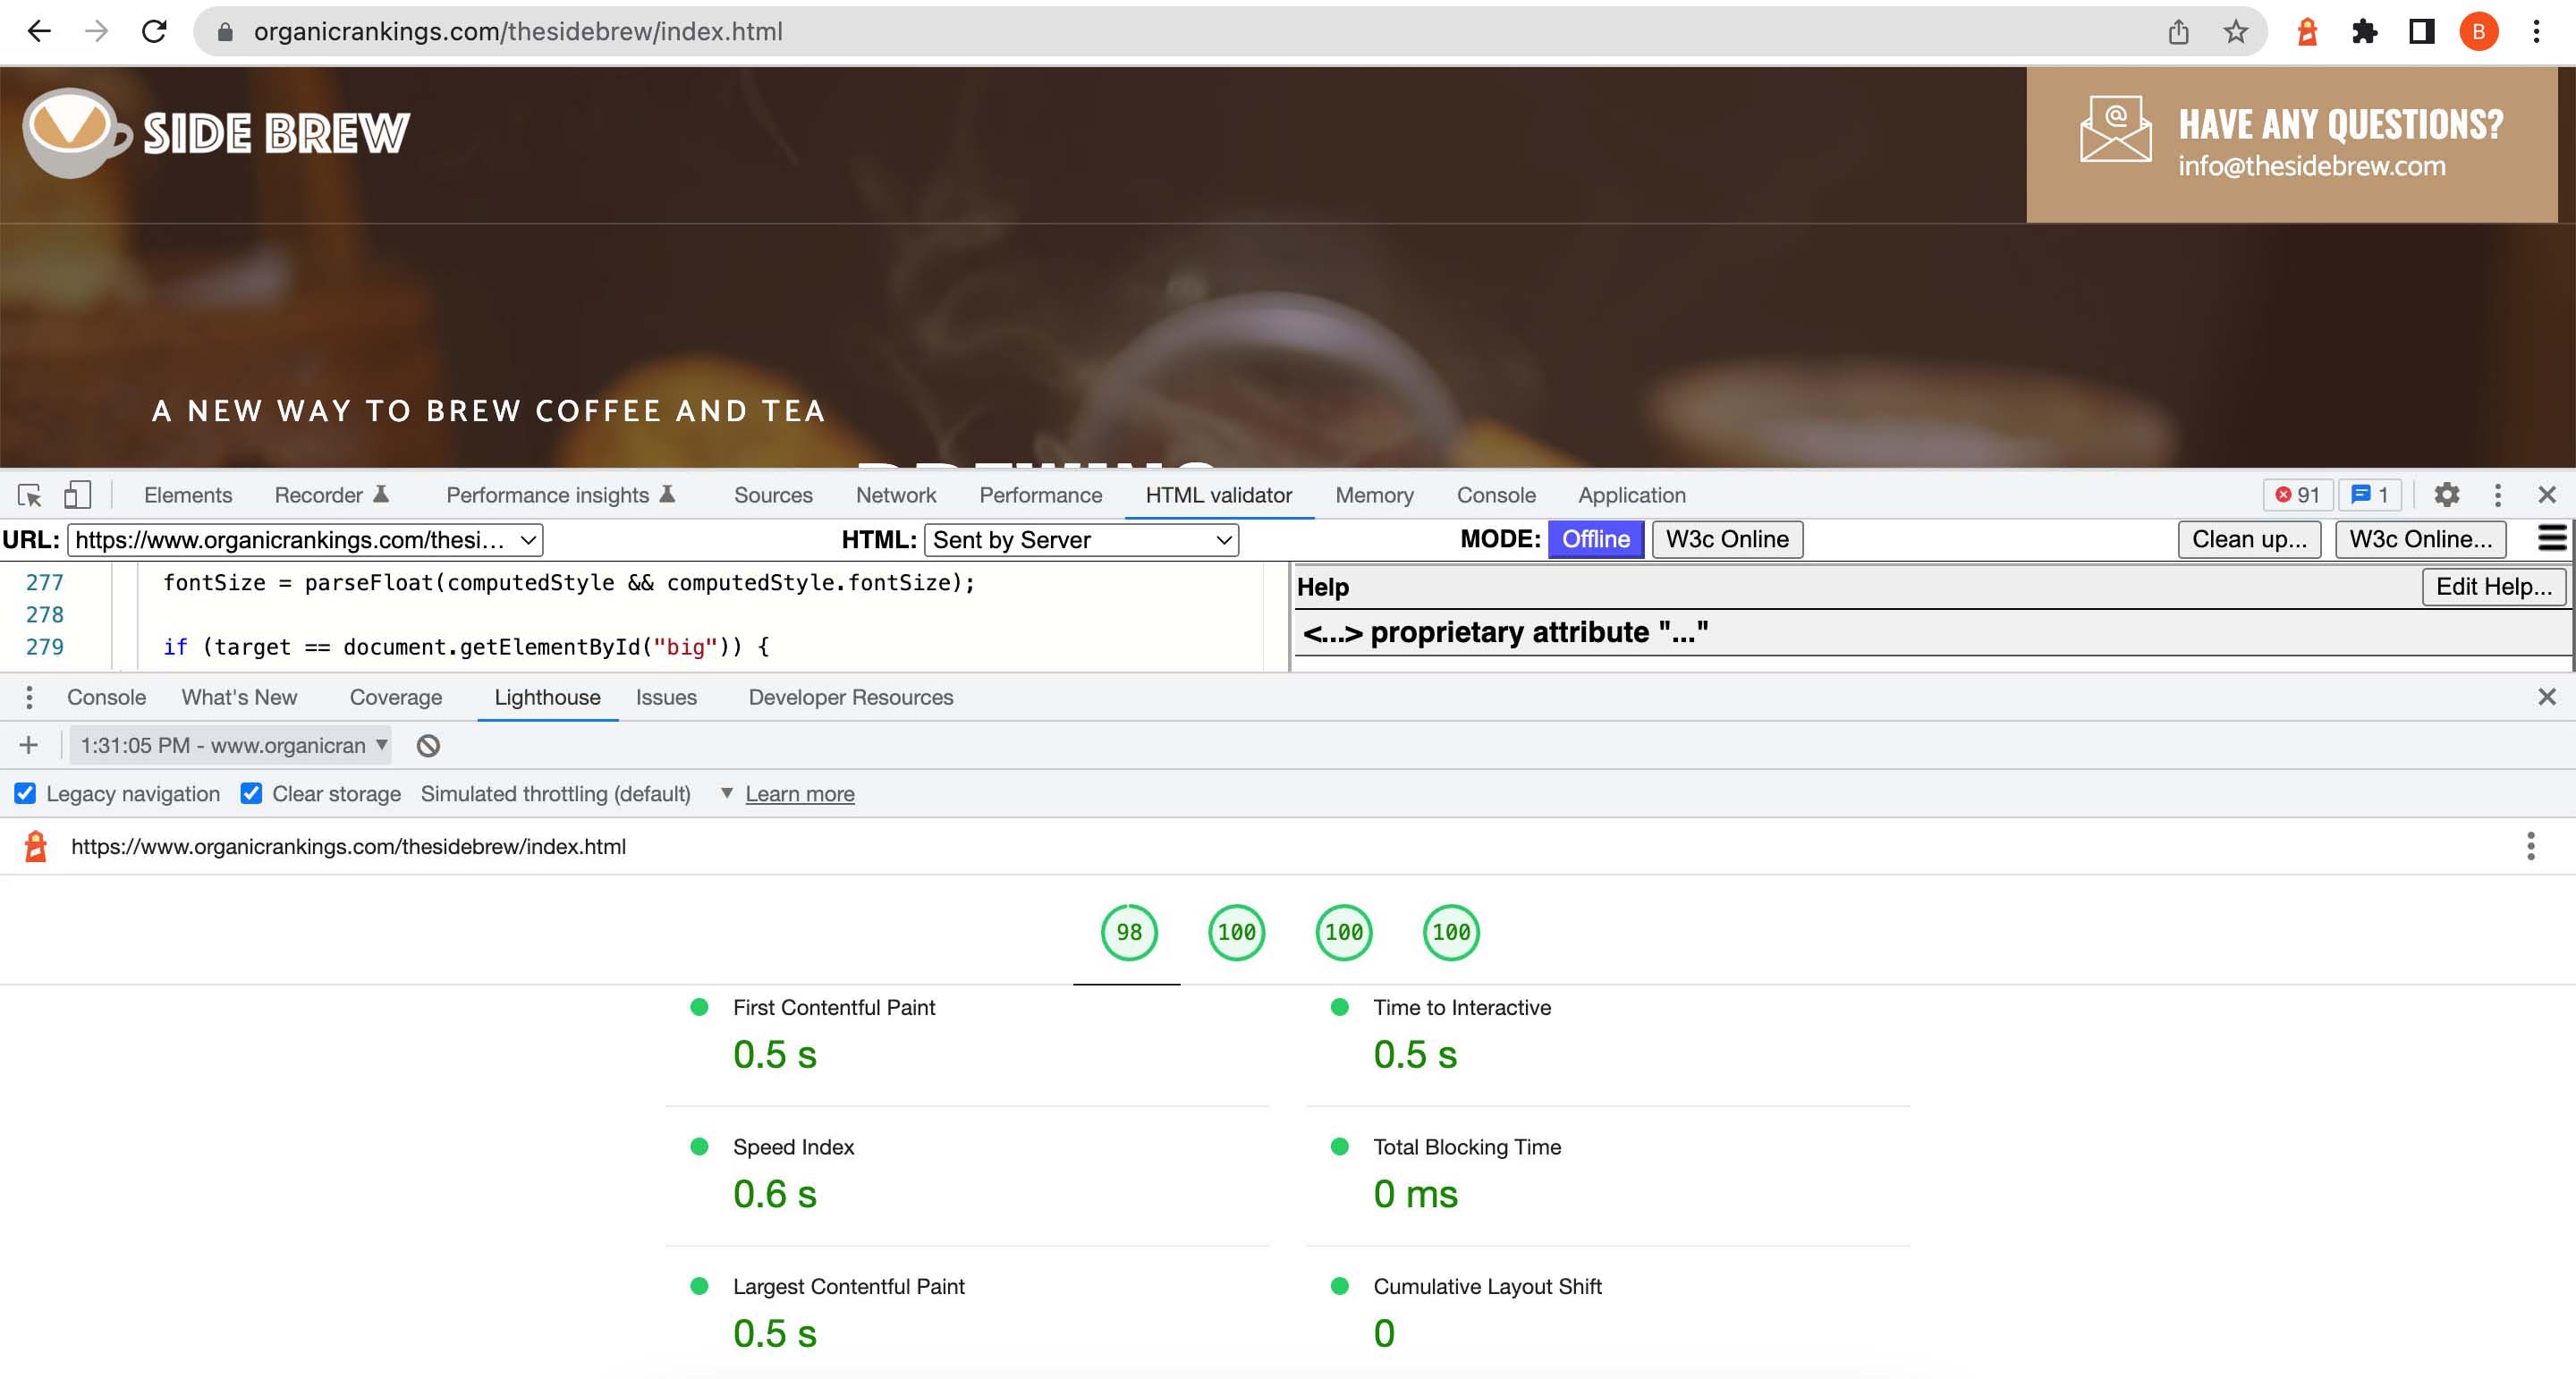Open DevTools settings gear
Screen dimensions: 2576x1379
(2448, 495)
